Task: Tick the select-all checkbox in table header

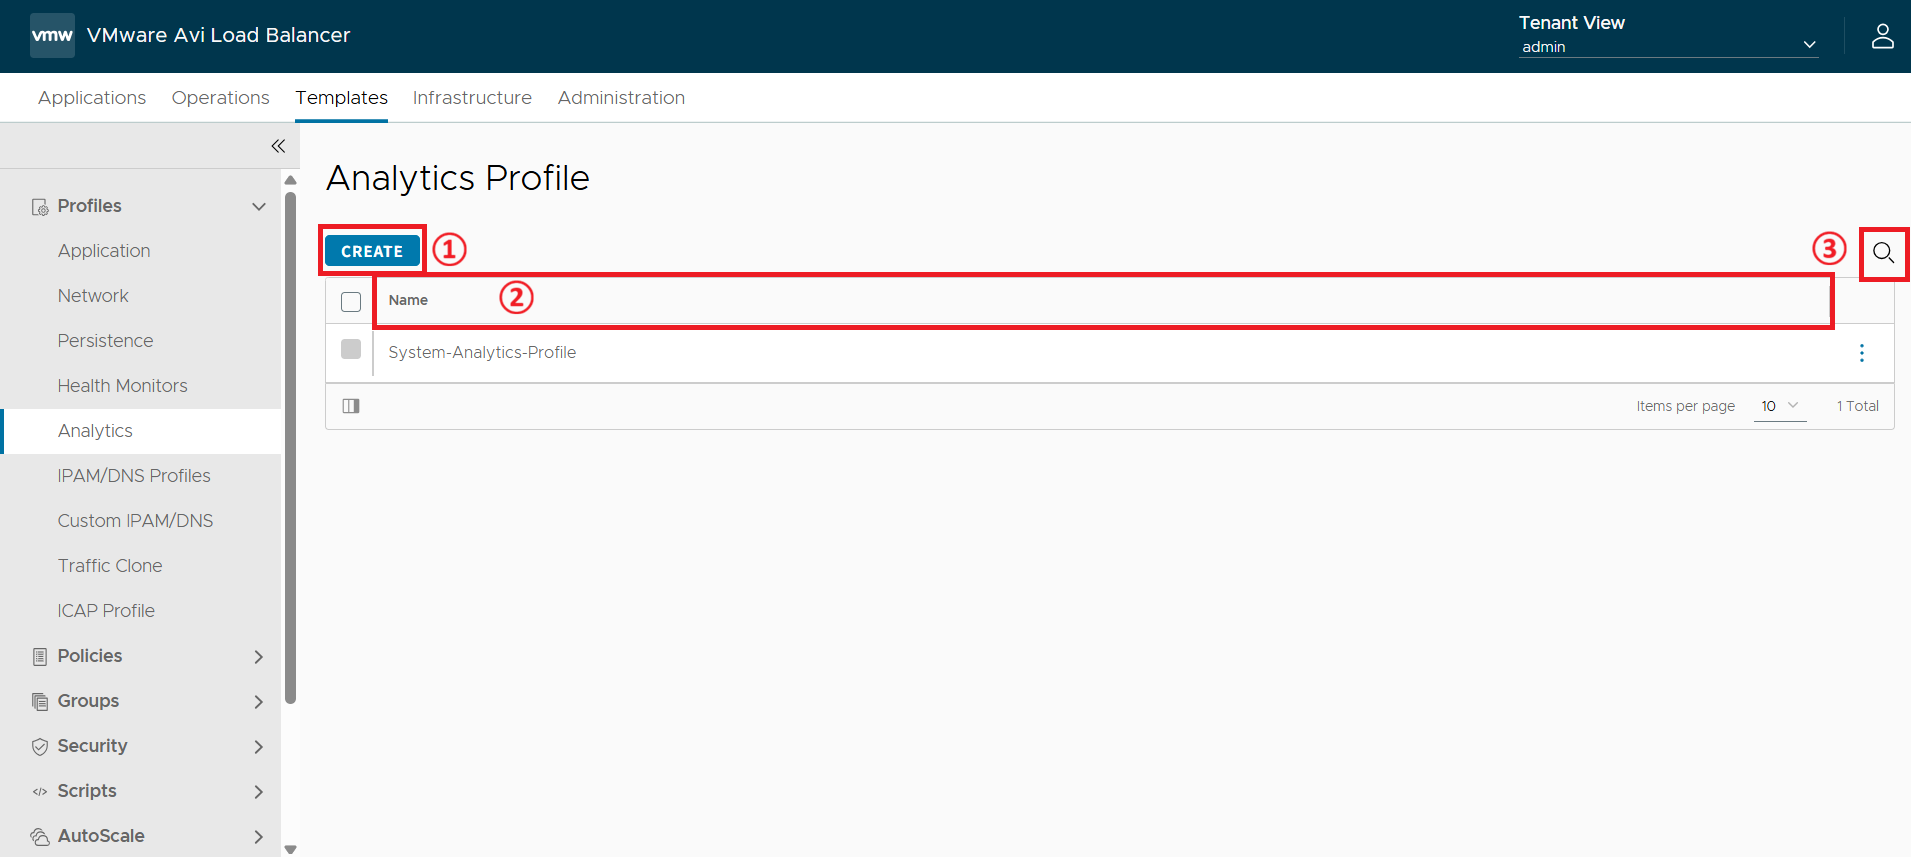Action: click(351, 301)
